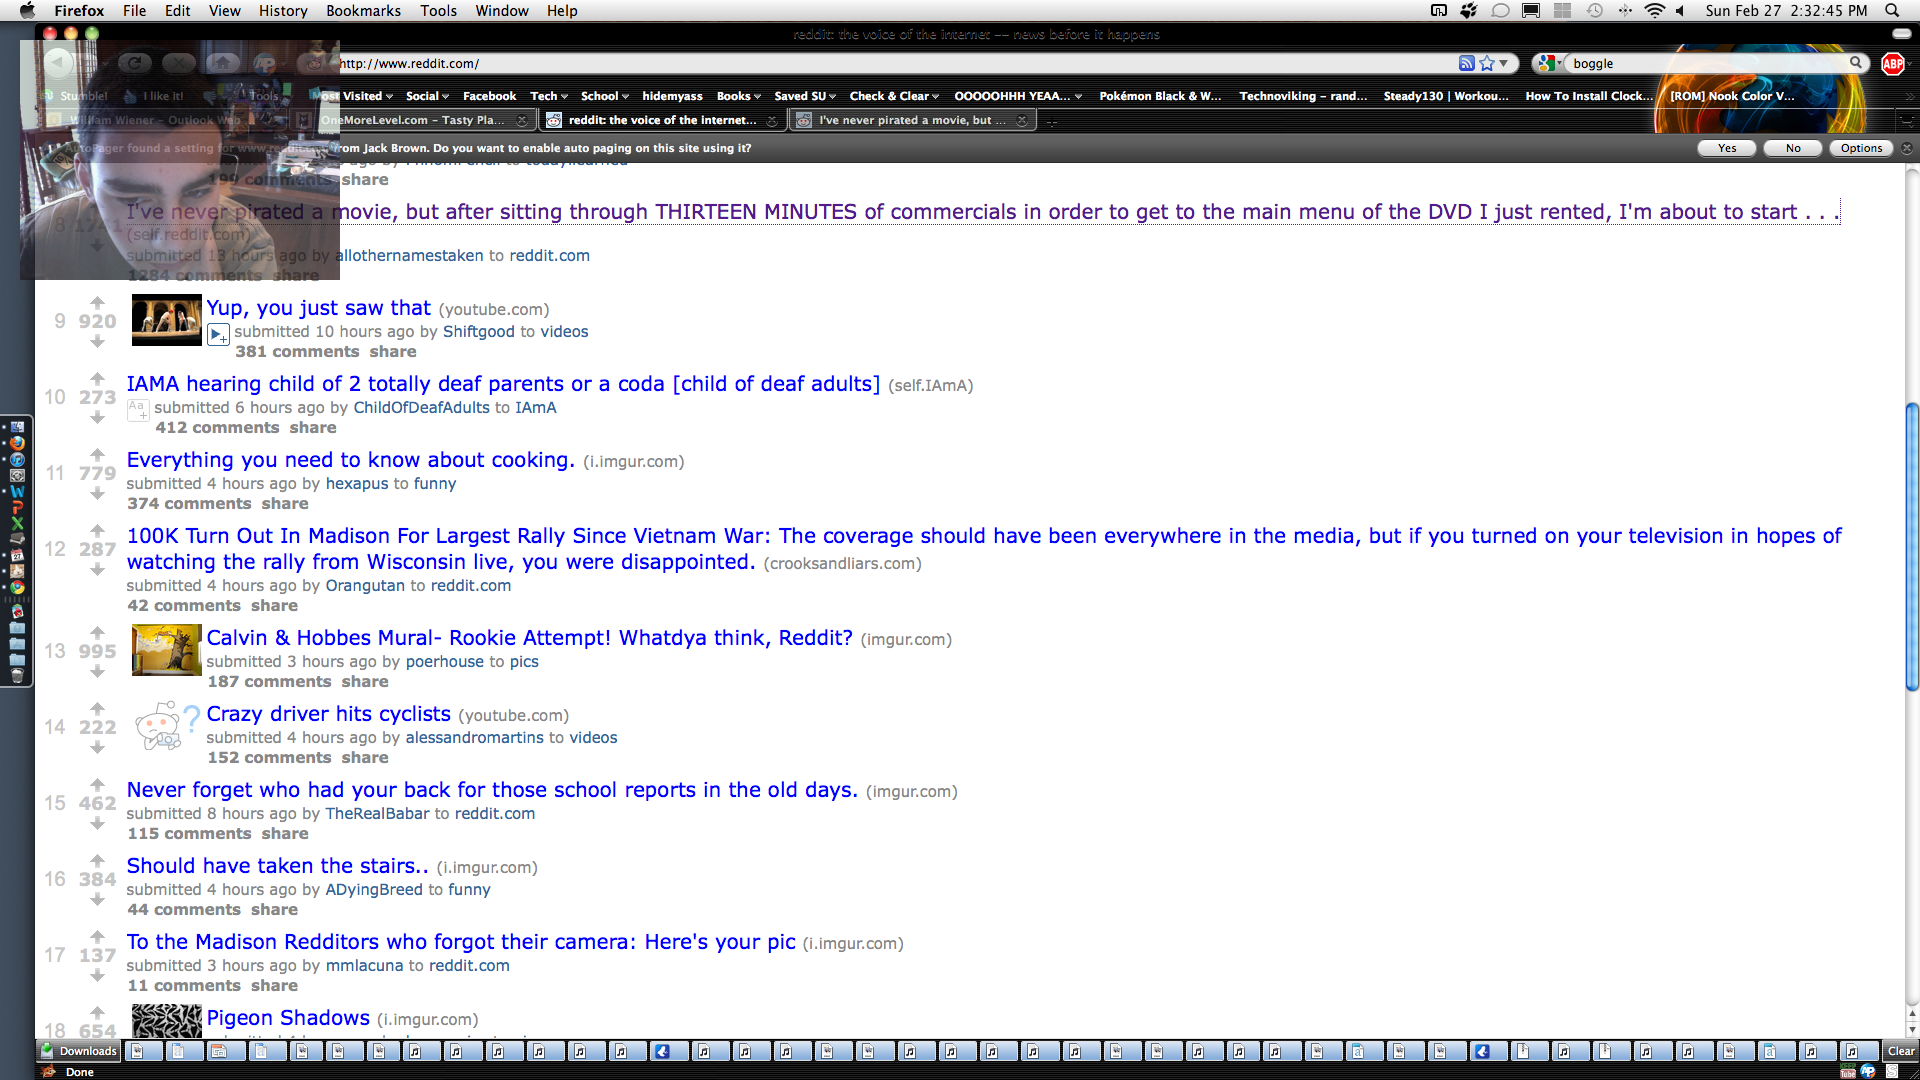Downvote the Everything about cooking post
Screen dimensions: 1920x1080
(97, 494)
